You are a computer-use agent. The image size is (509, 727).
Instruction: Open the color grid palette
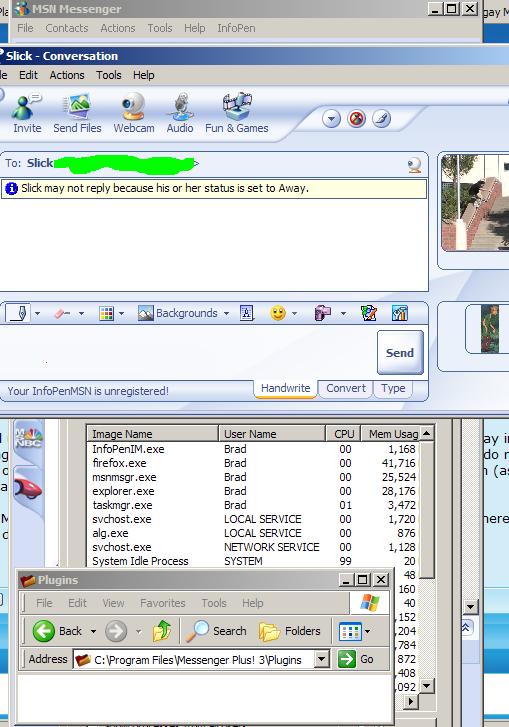[106, 313]
